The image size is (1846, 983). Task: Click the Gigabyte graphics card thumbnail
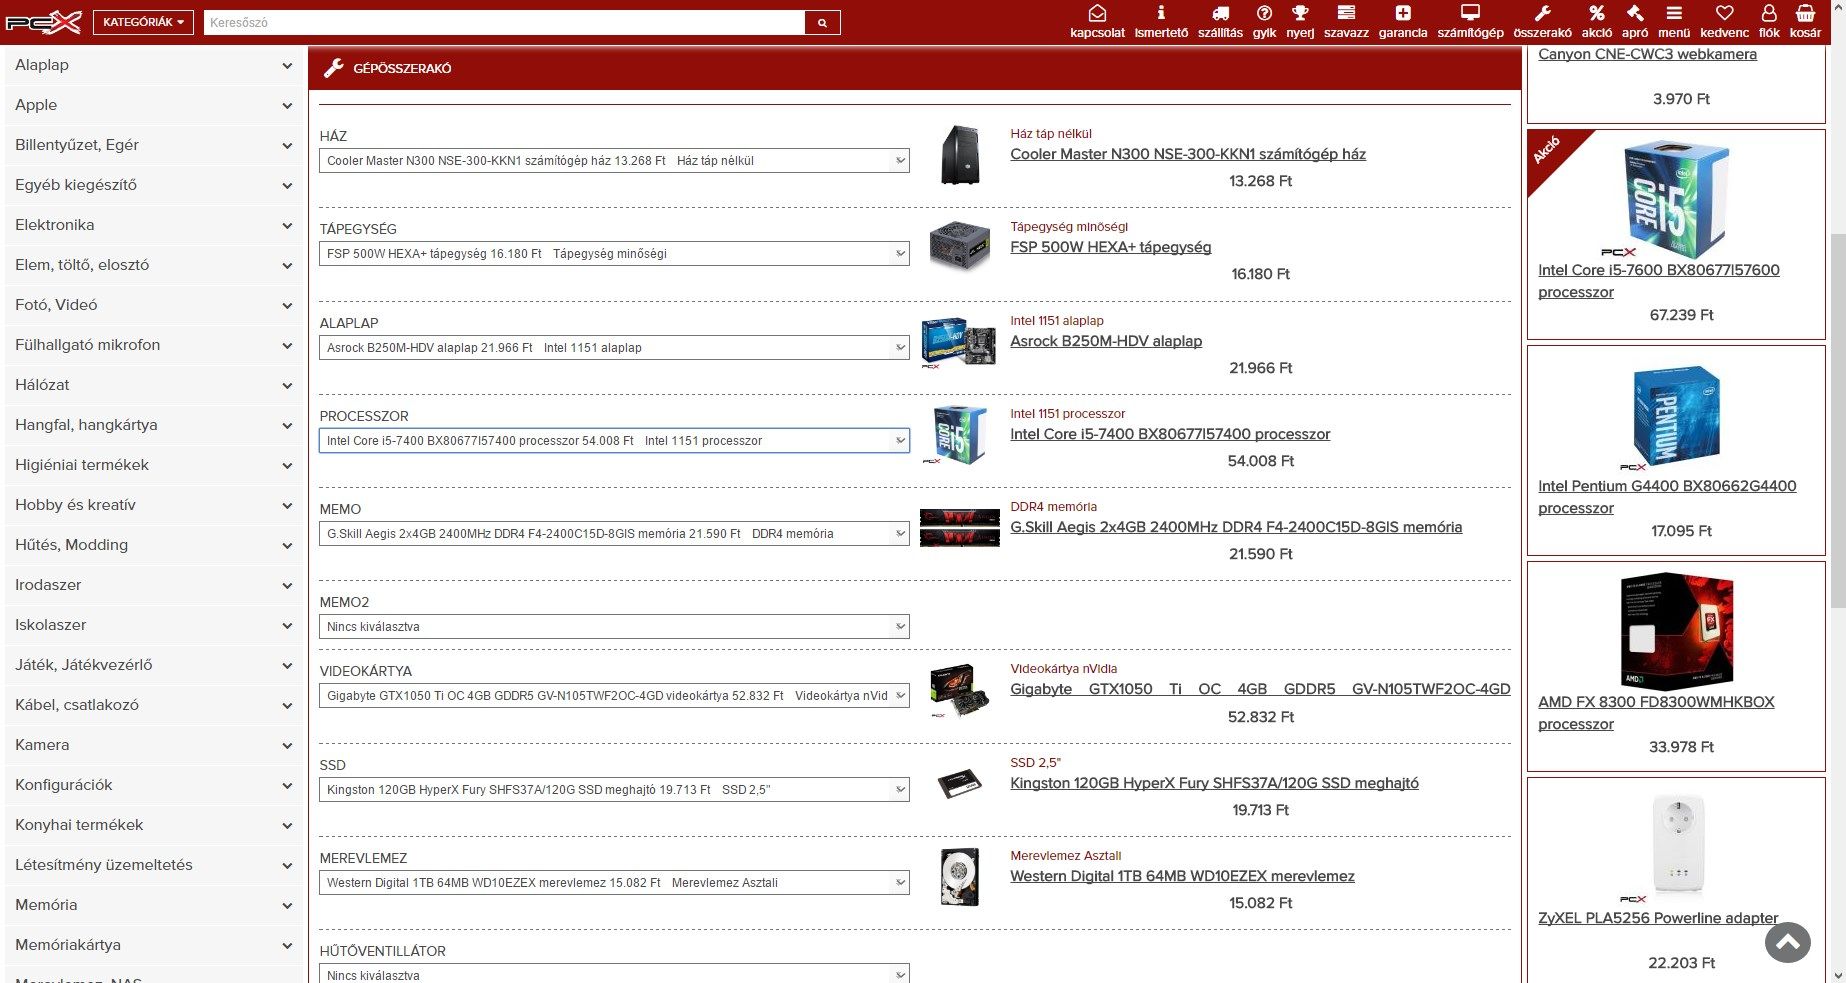coord(960,690)
